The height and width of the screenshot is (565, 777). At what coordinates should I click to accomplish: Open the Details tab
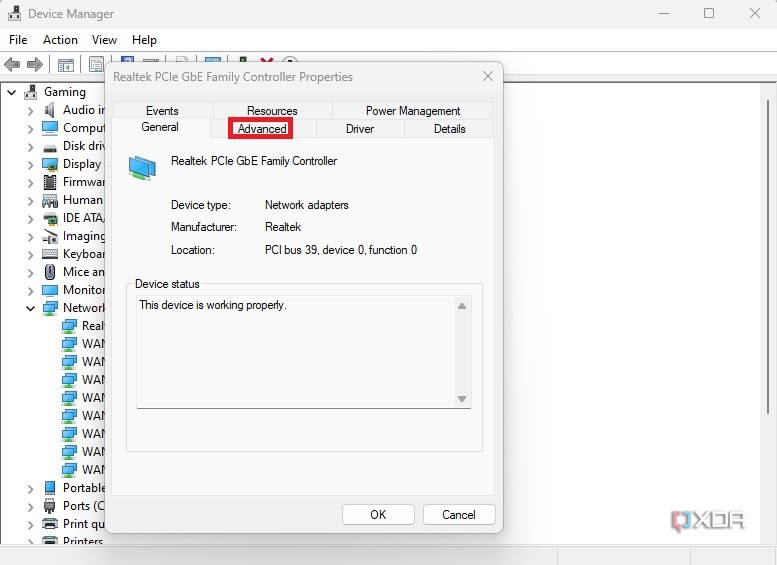449,129
